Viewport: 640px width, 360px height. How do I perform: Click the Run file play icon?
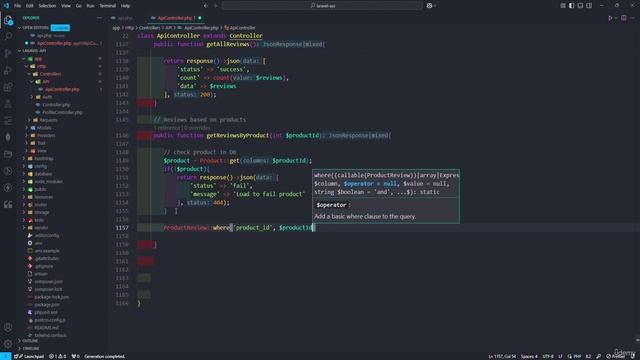(x=611, y=18)
